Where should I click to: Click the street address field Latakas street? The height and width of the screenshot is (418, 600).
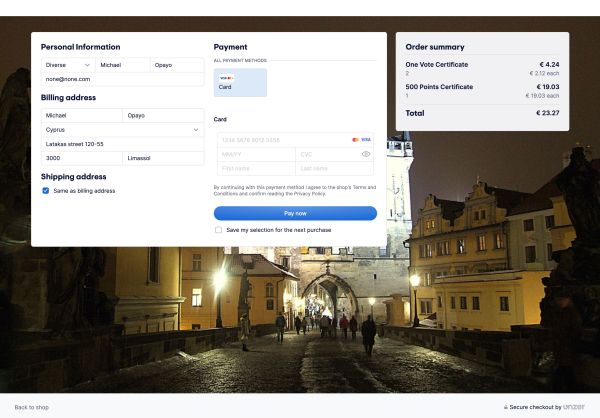pyautogui.click(x=122, y=144)
